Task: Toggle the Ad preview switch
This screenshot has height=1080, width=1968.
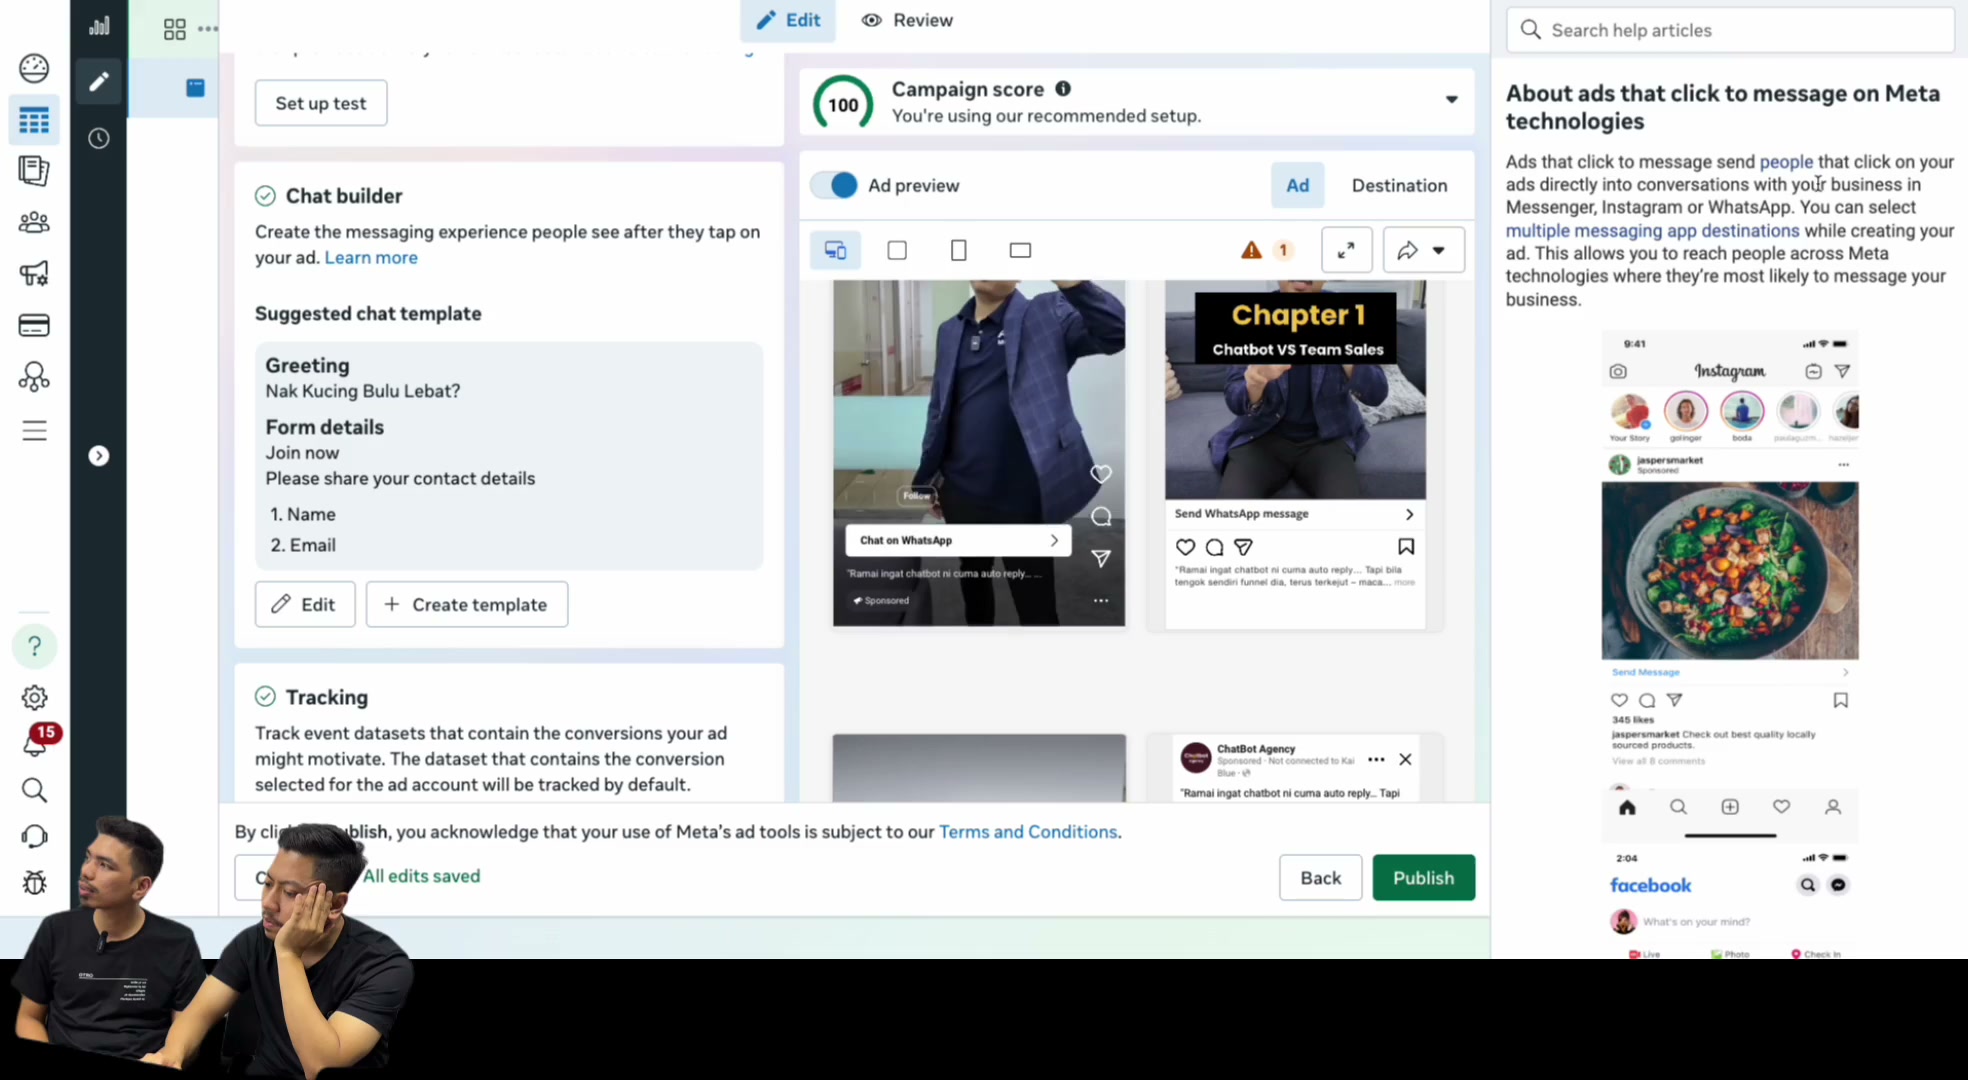Action: 834,185
